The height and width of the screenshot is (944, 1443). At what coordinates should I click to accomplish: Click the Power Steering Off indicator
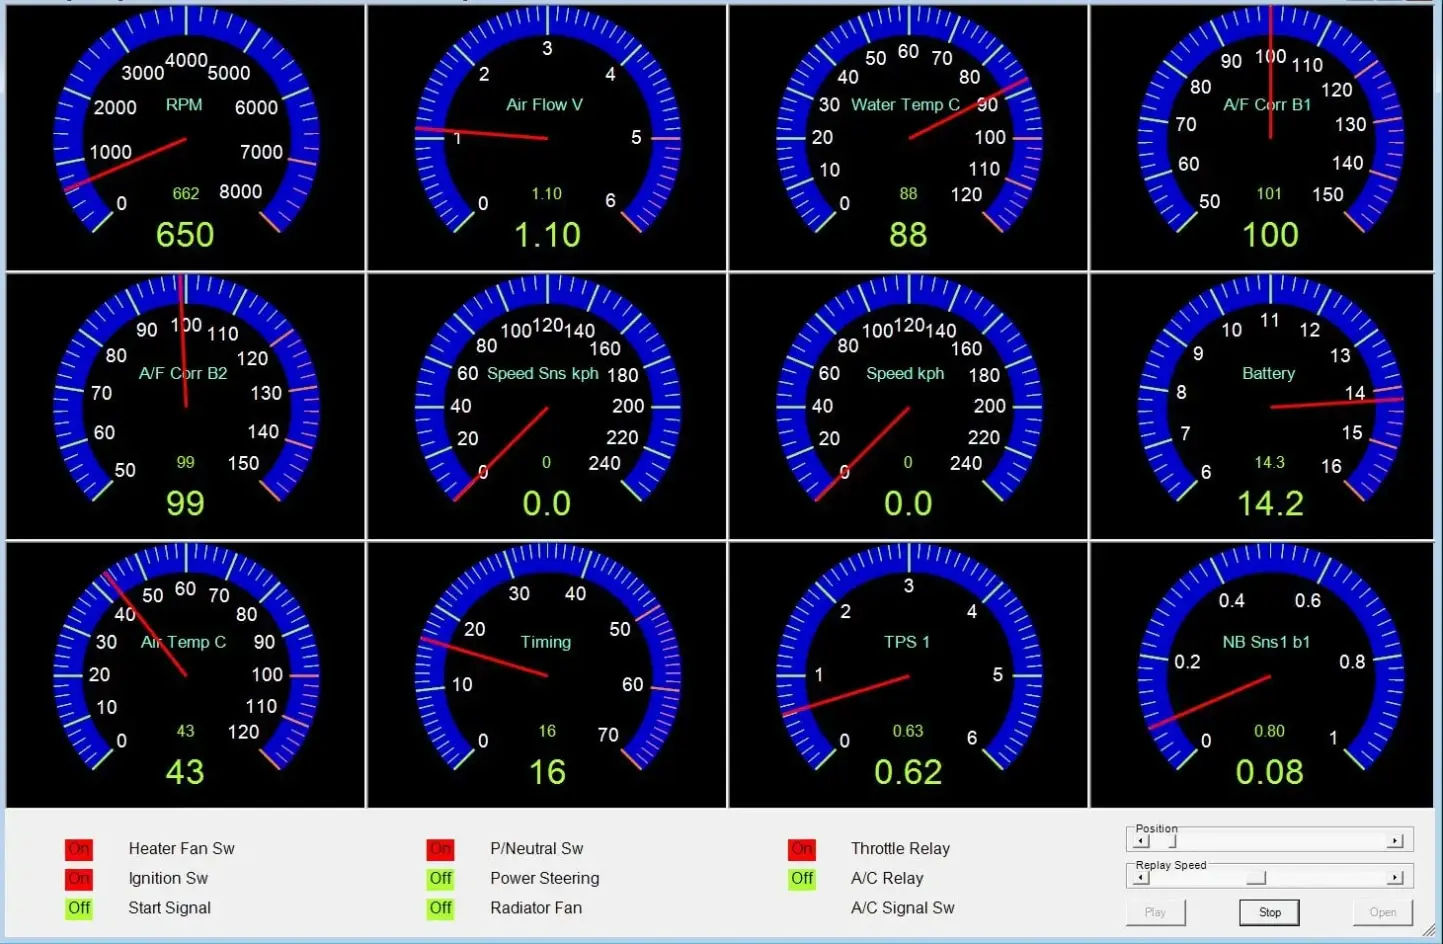click(440, 879)
